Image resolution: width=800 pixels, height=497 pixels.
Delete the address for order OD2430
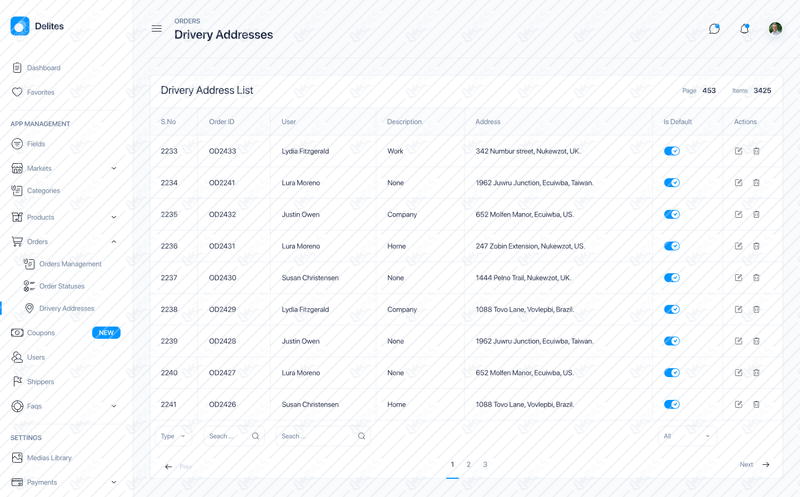756,278
